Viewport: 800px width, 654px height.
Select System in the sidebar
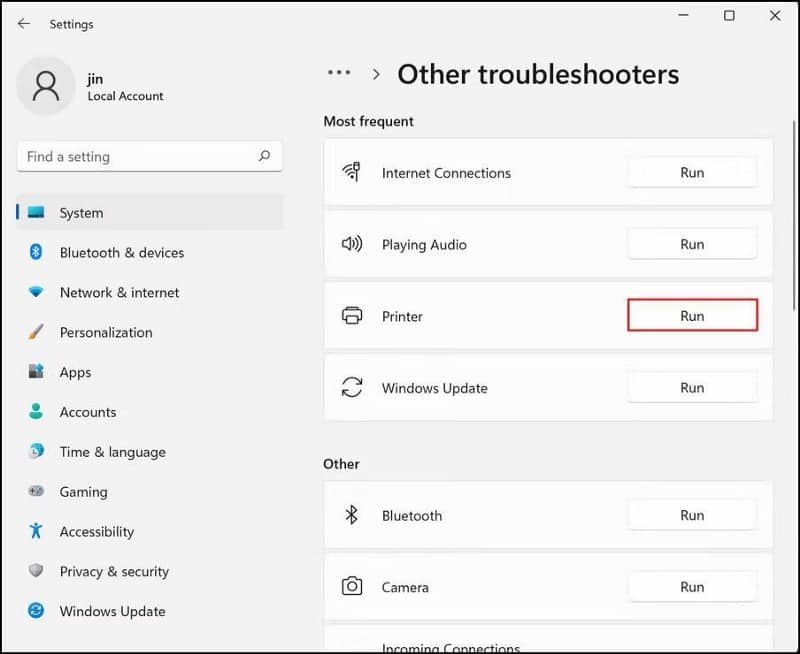tap(81, 213)
